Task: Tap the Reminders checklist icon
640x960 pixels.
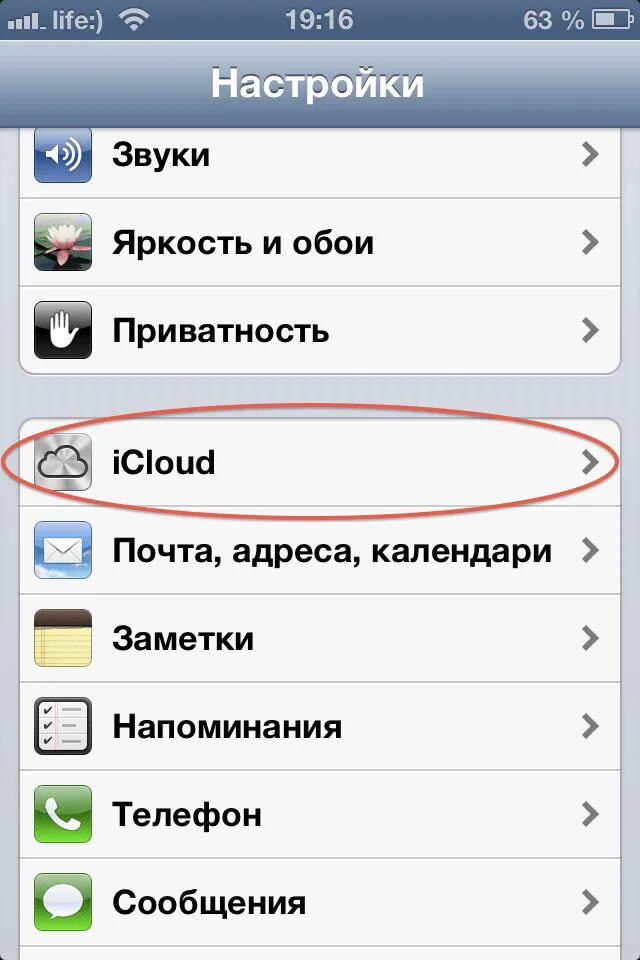Action: [x=63, y=726]
